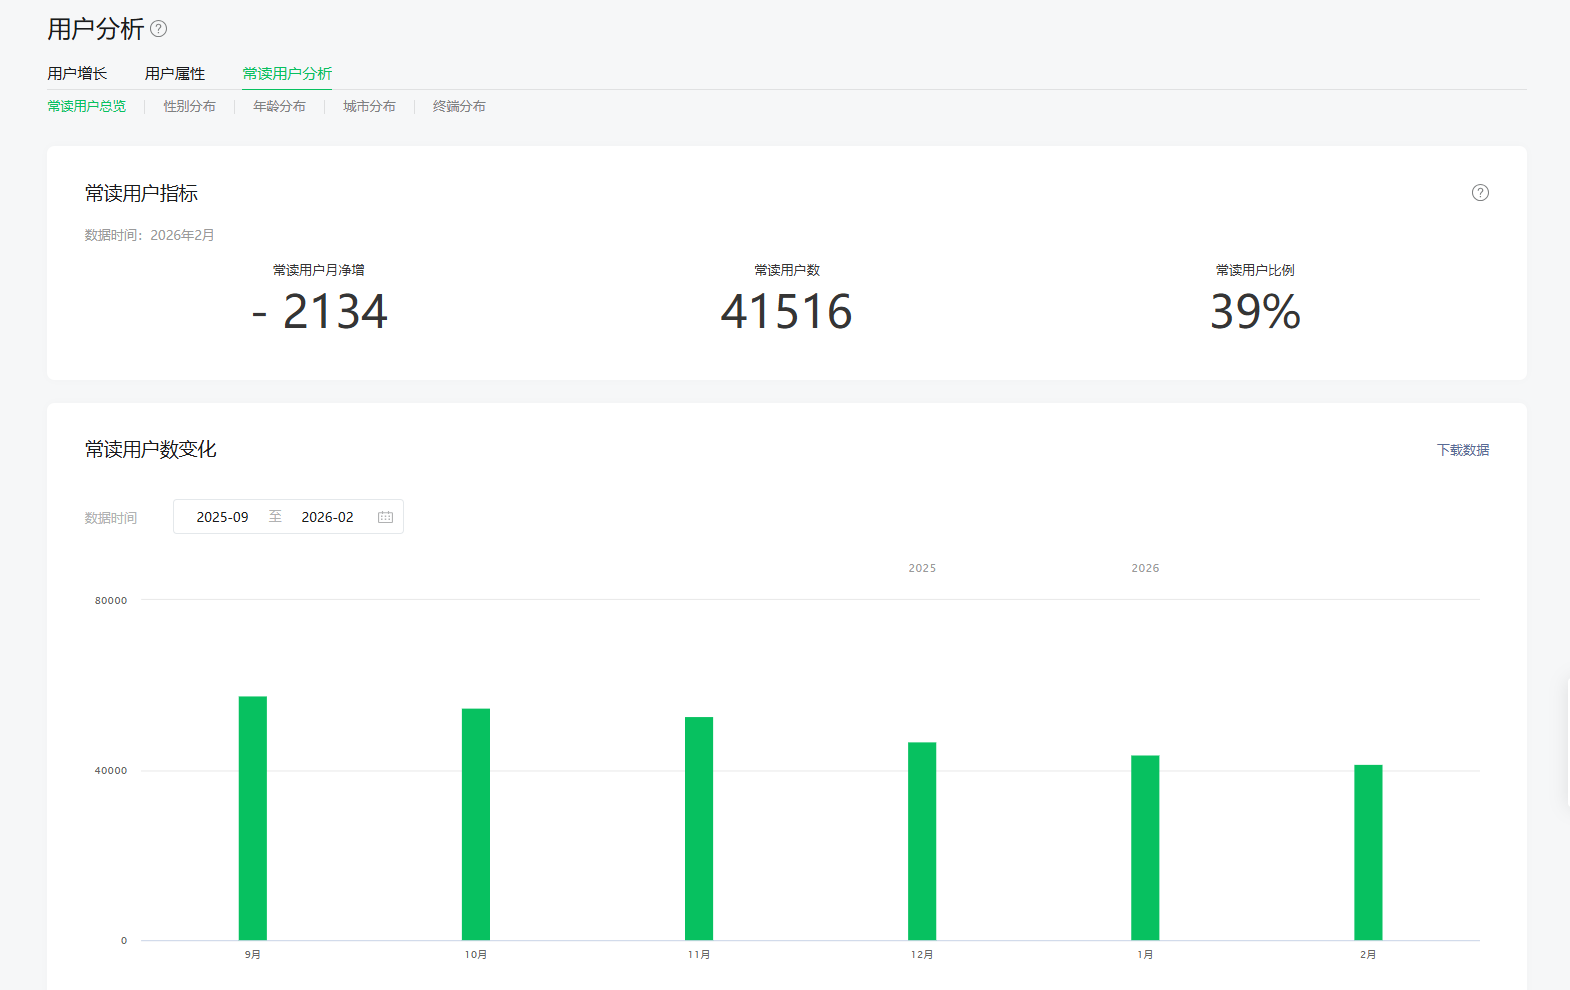This screenshot has height=990, width=1570.
Task: Open 常读用户总览 sub-tab
Action: [x=87, y=106]
